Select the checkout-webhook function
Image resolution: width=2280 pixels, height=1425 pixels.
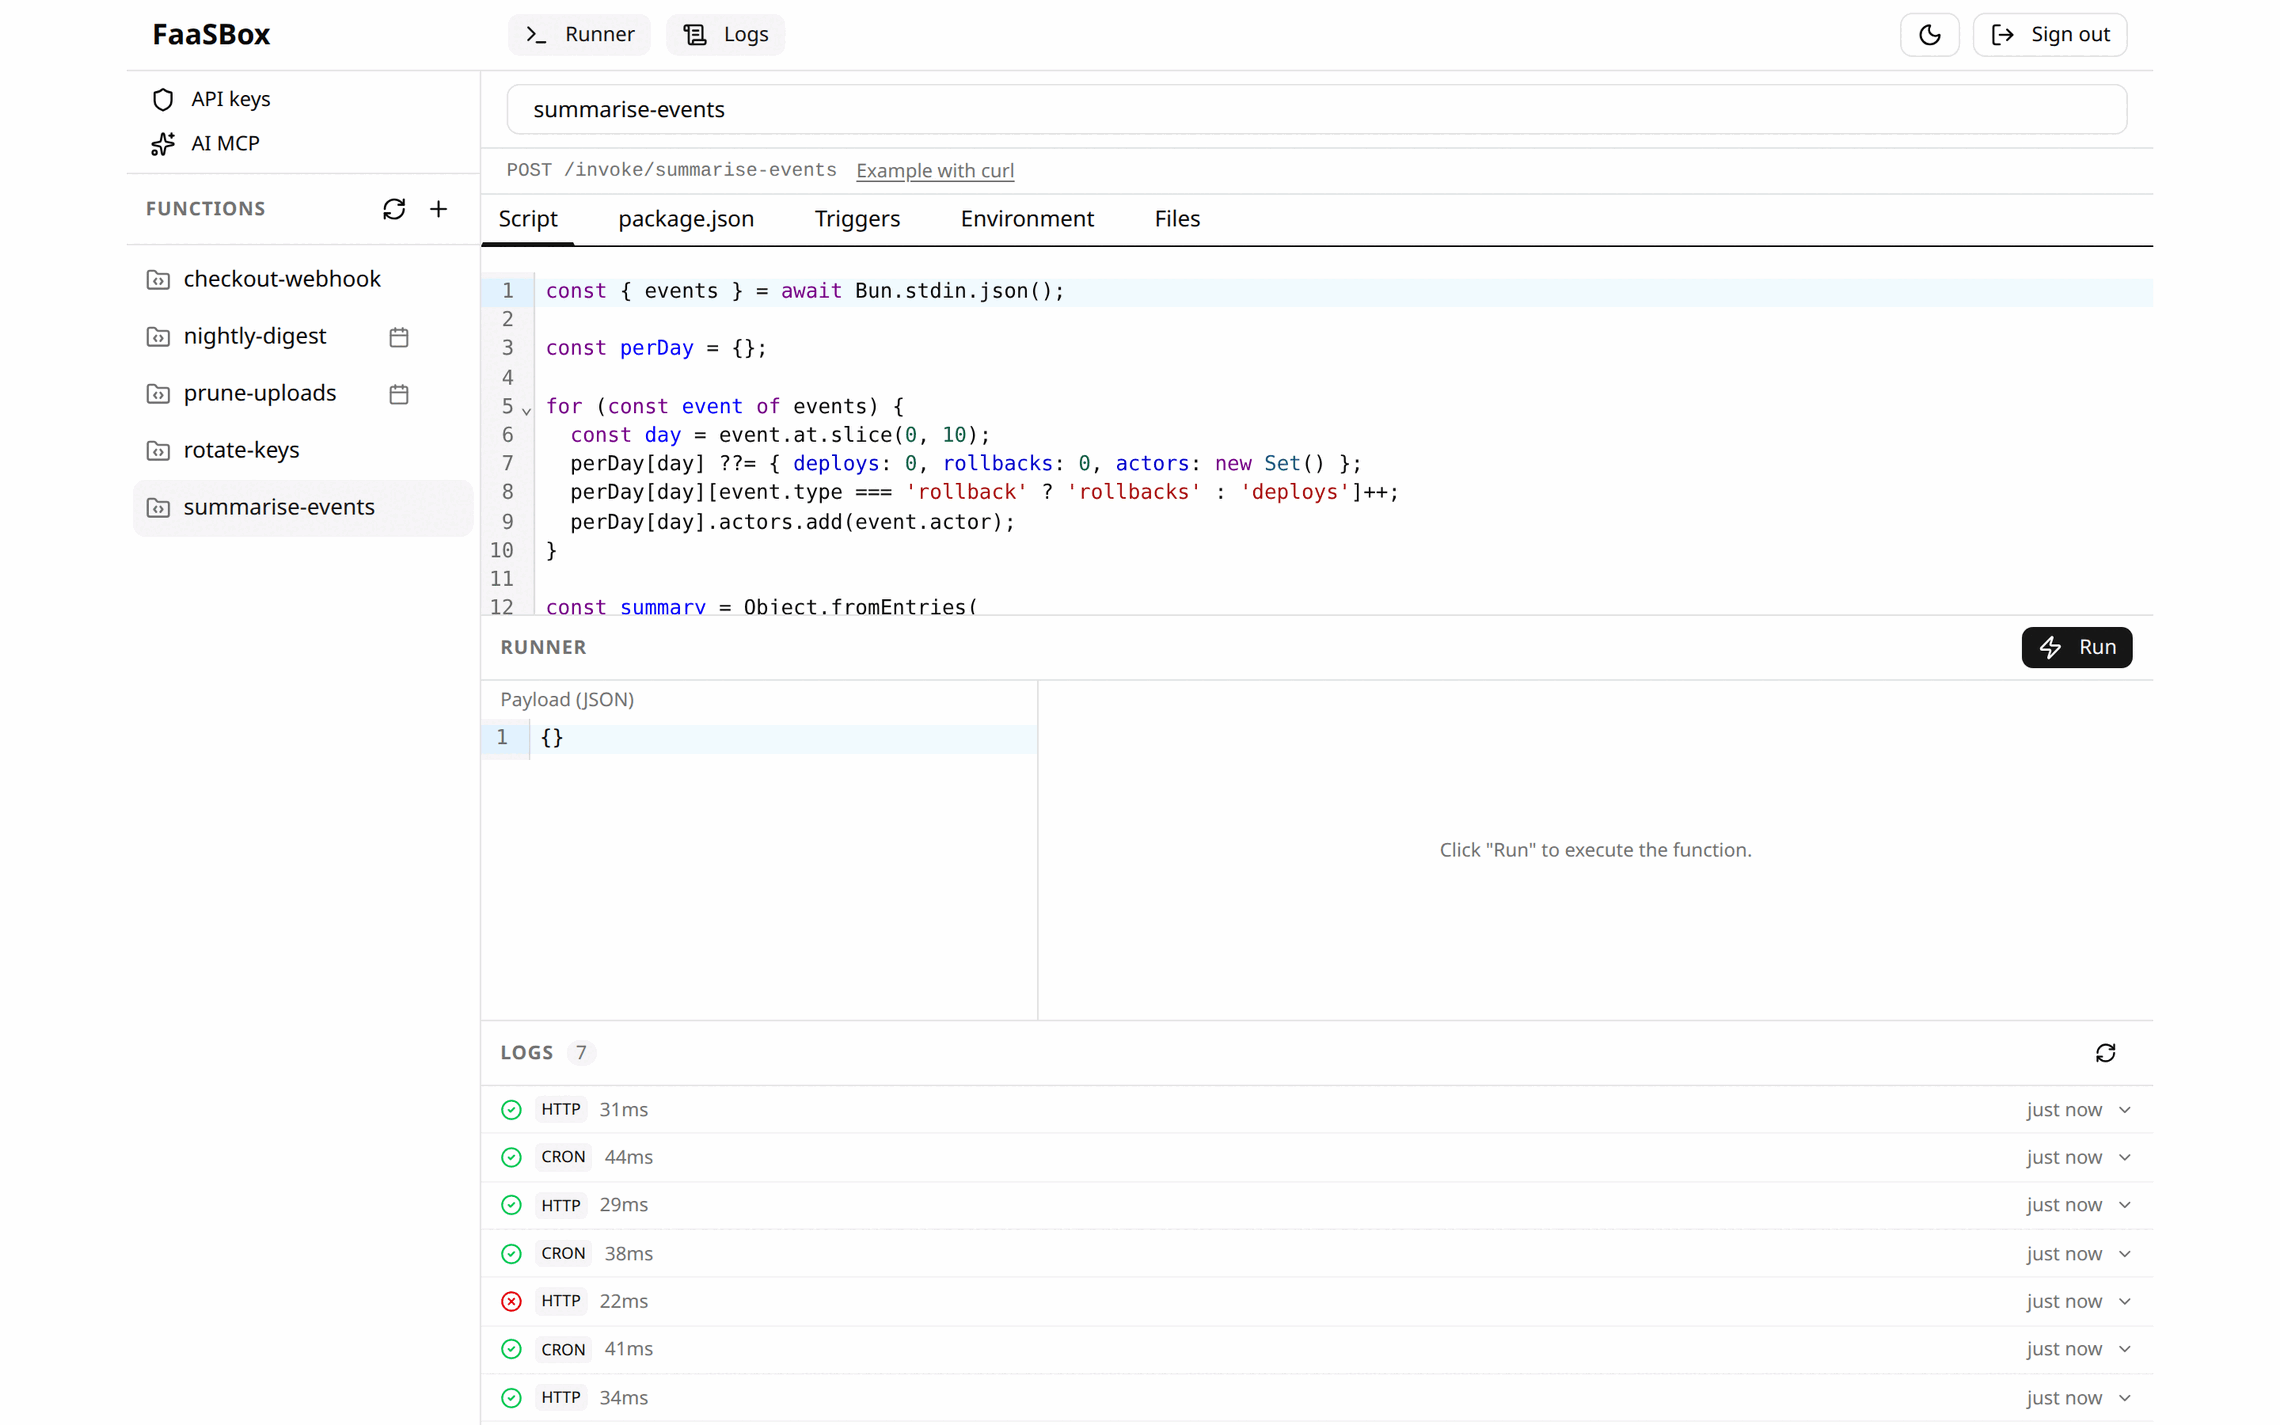point(303,279)
